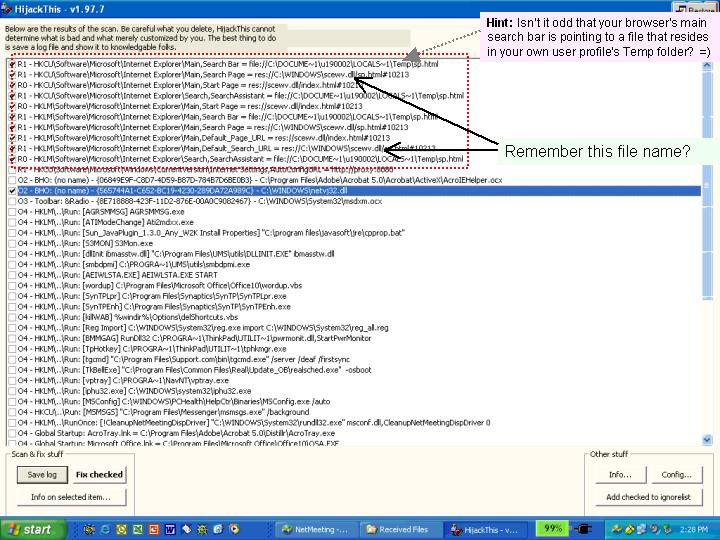The height and width of the screenshot is (540, 720).
Task: Open Info on selected item
Action: (71, 497)
